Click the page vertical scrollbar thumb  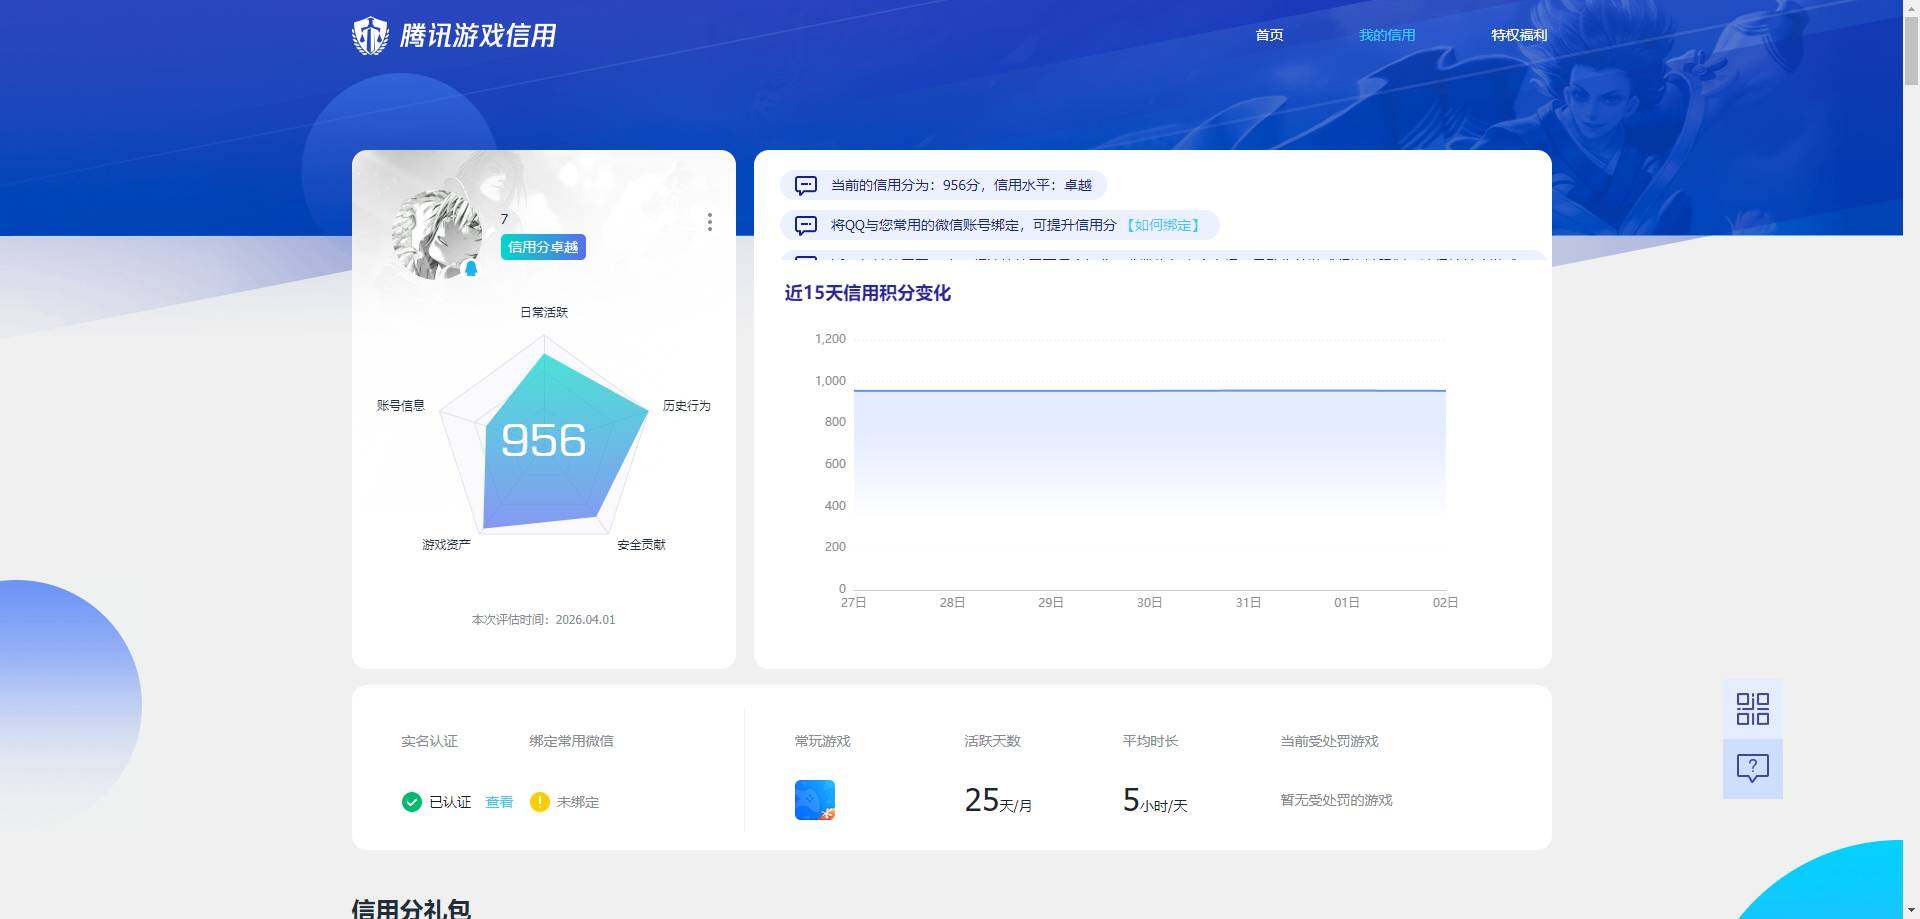1911,53
